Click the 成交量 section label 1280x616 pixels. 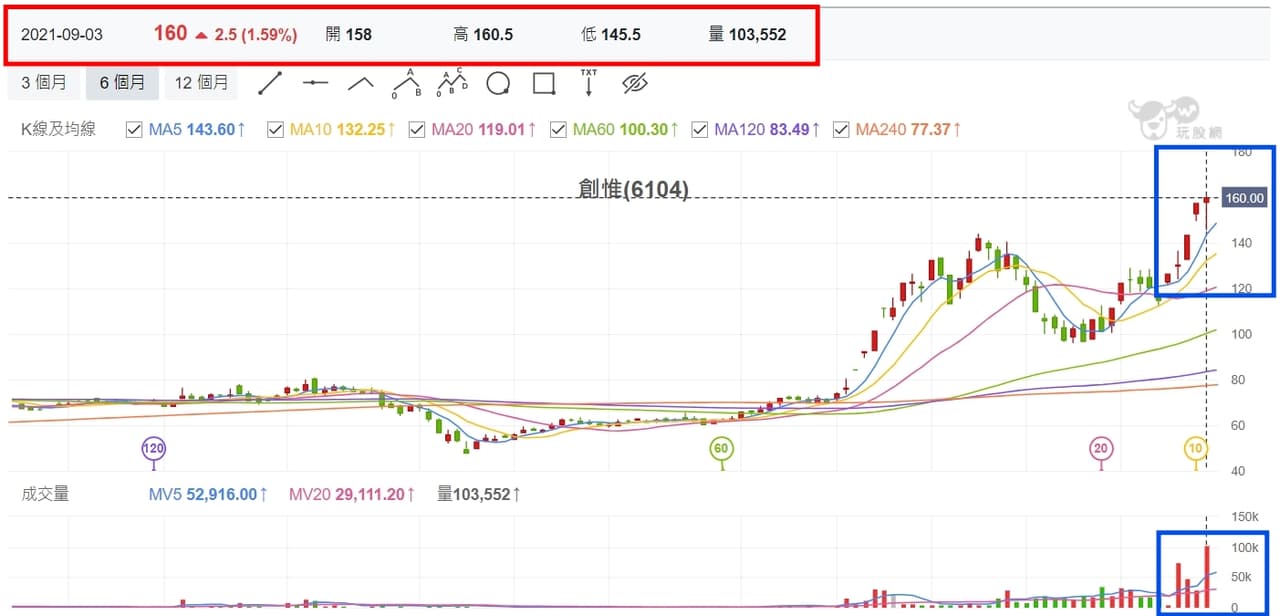[45, 494]
